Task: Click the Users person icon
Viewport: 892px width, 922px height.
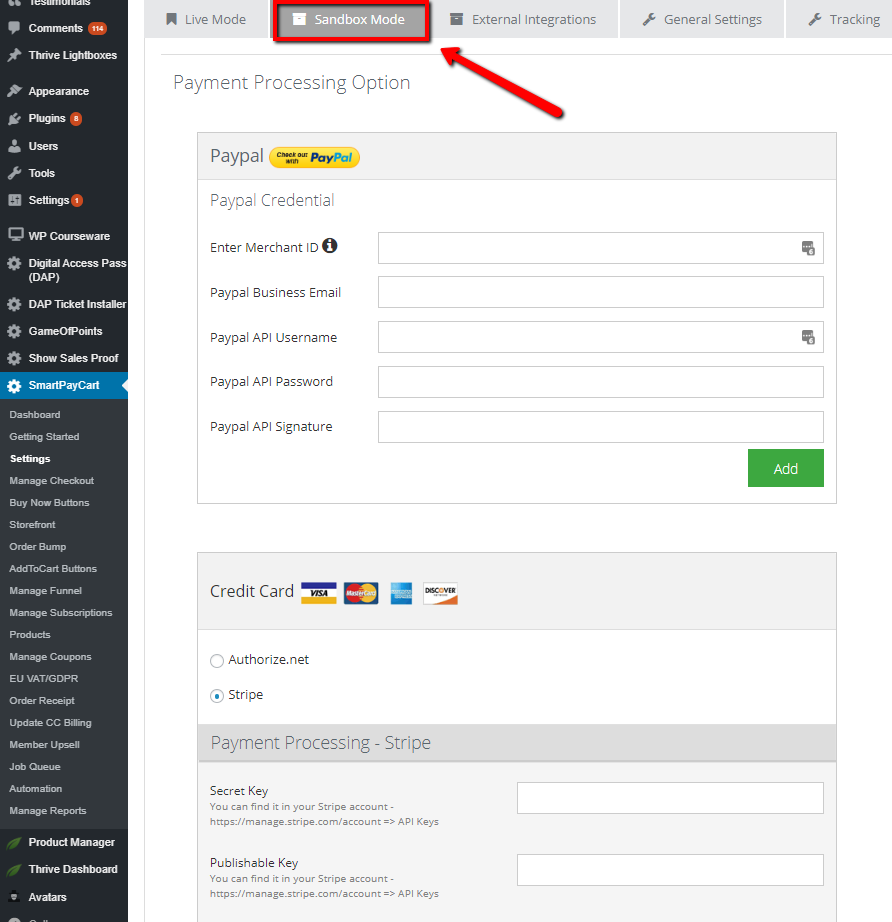Action: tap(15, 146)
